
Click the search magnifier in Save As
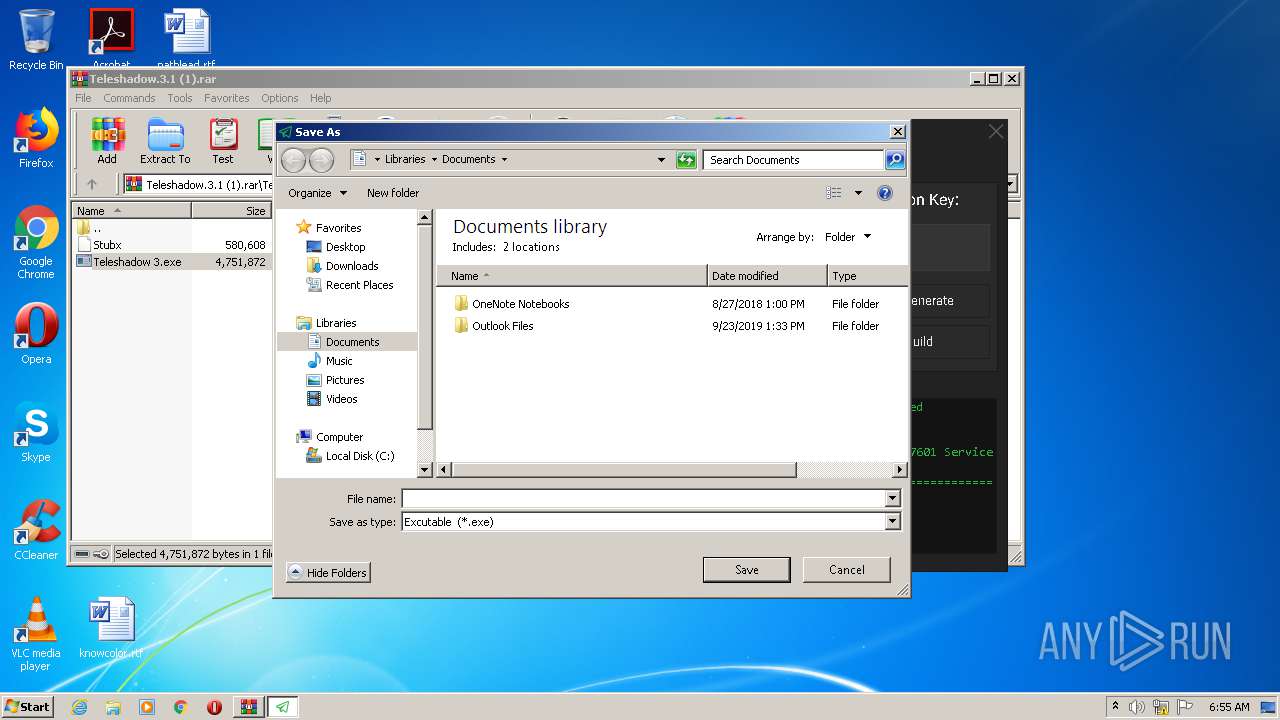(895, 159)
